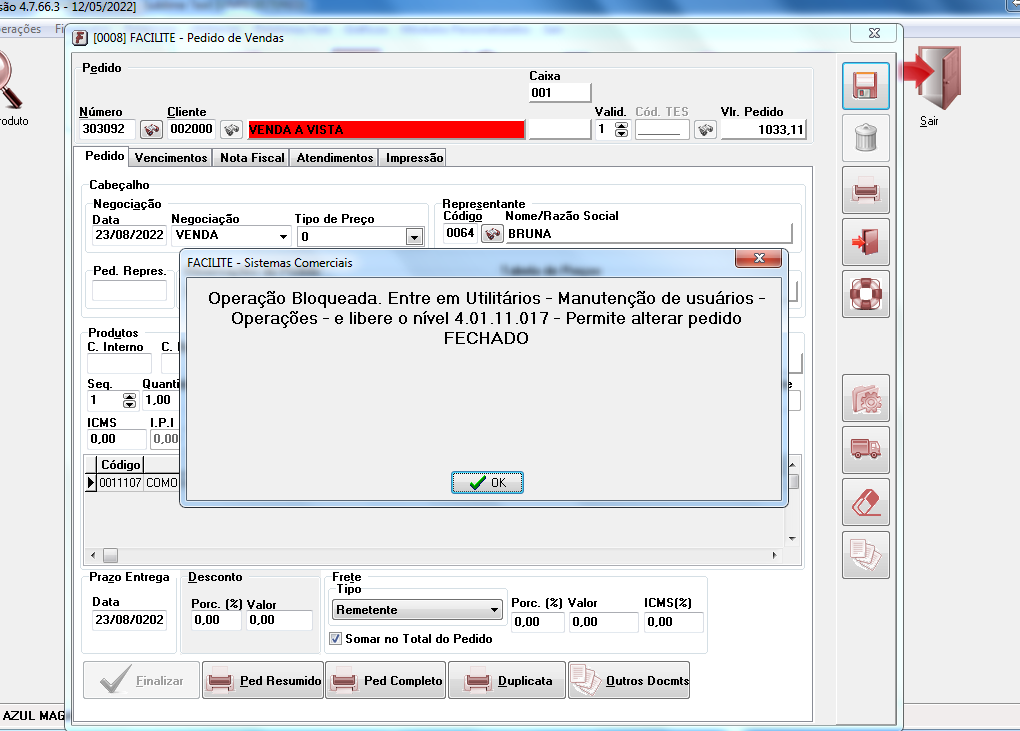Click the Cliente code field 002000
Viewport: 1020px width, 731px height.
click(191, 129)
